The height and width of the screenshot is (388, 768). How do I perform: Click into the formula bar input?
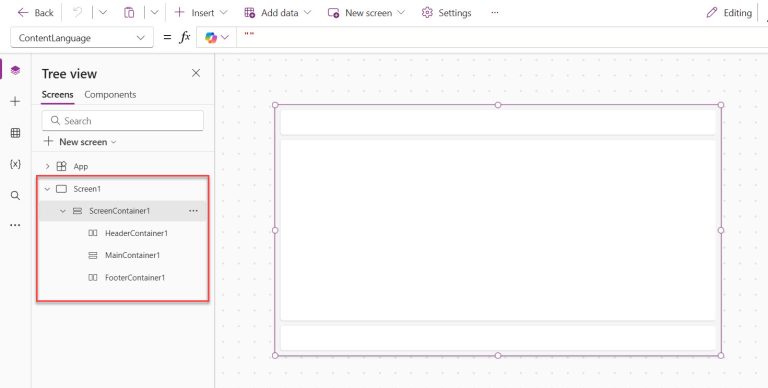click(502, 38)
